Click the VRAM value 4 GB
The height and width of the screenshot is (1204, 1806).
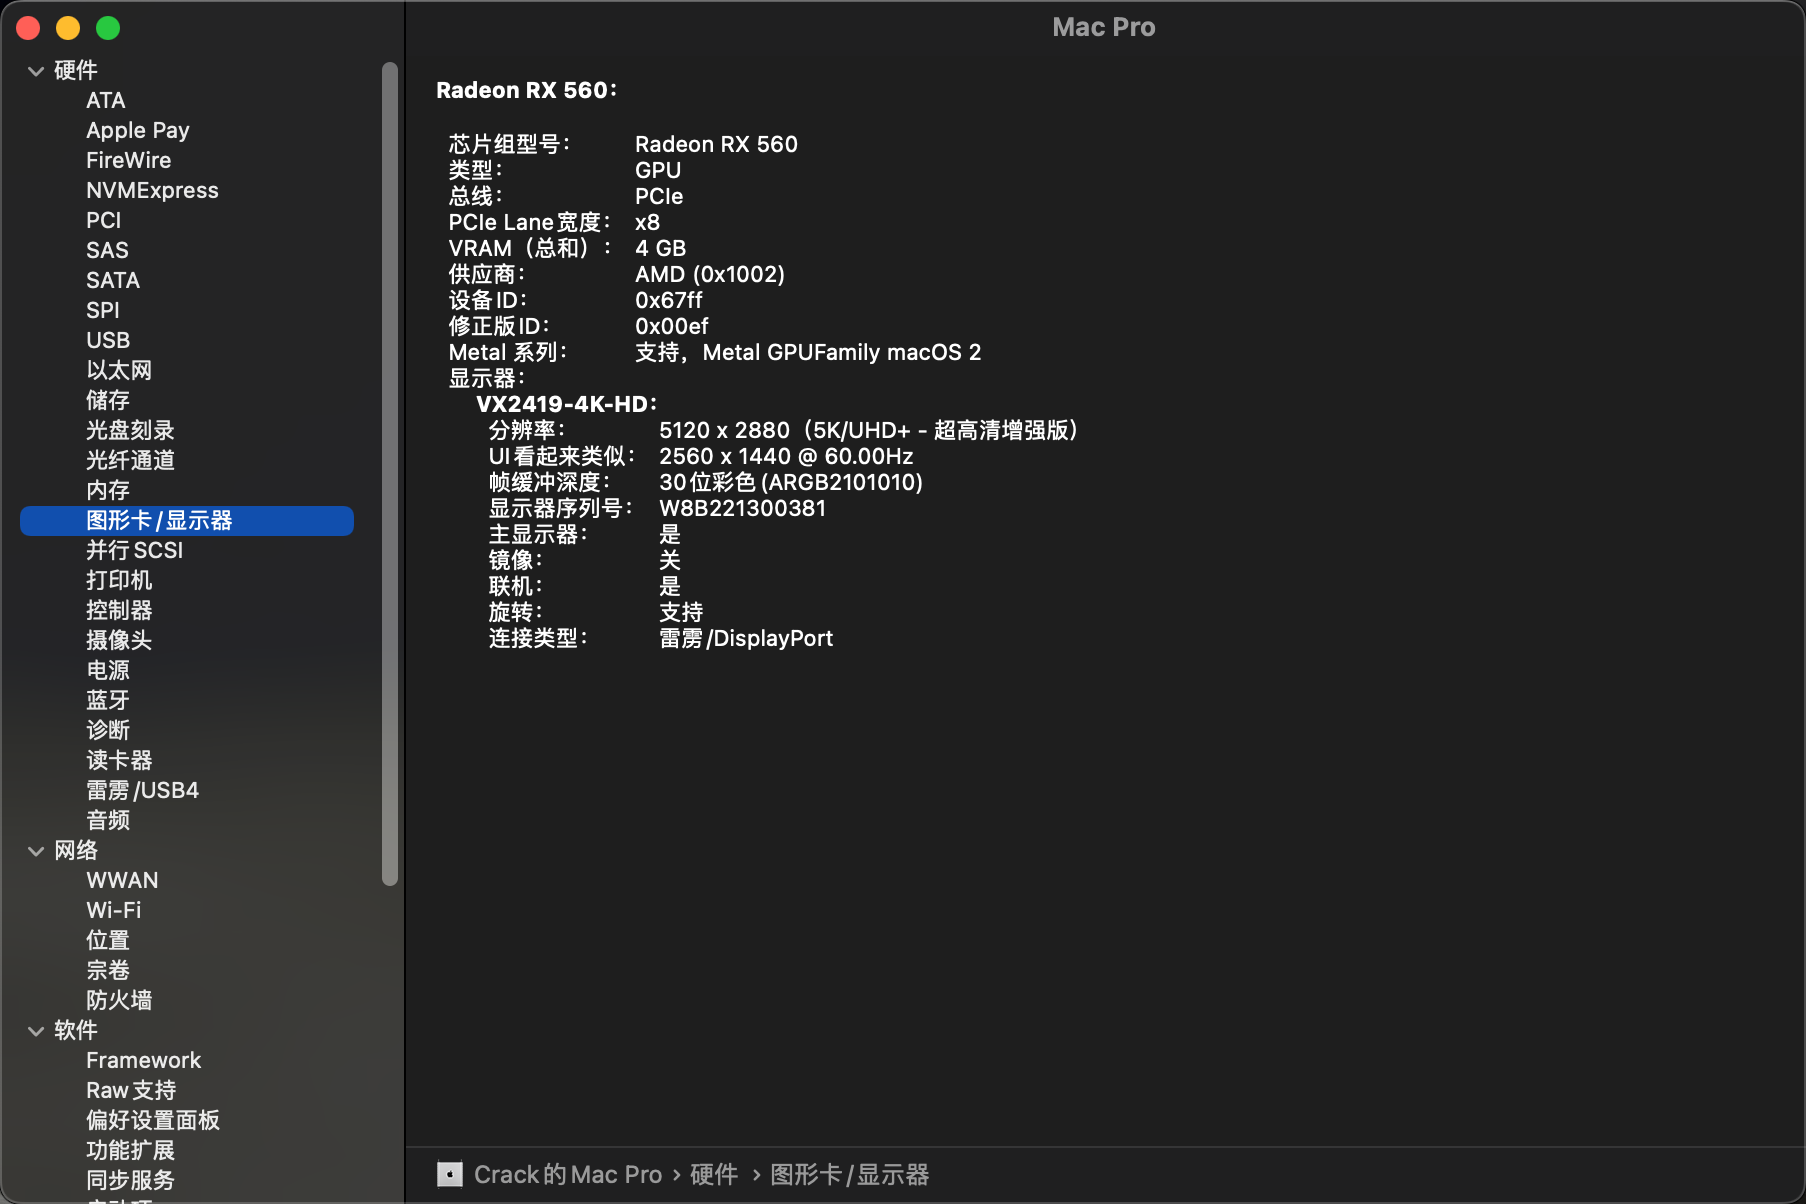tap(661, 248)
